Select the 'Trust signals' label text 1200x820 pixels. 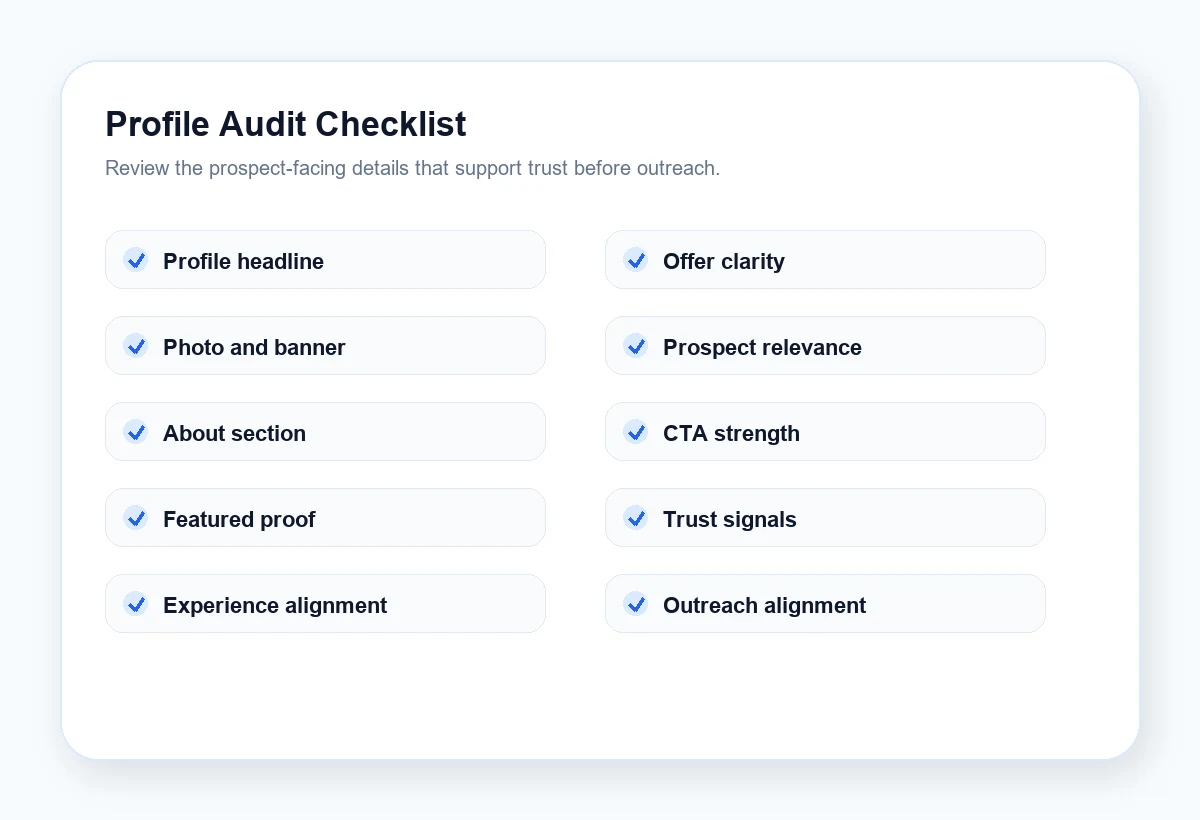point(730,519)
